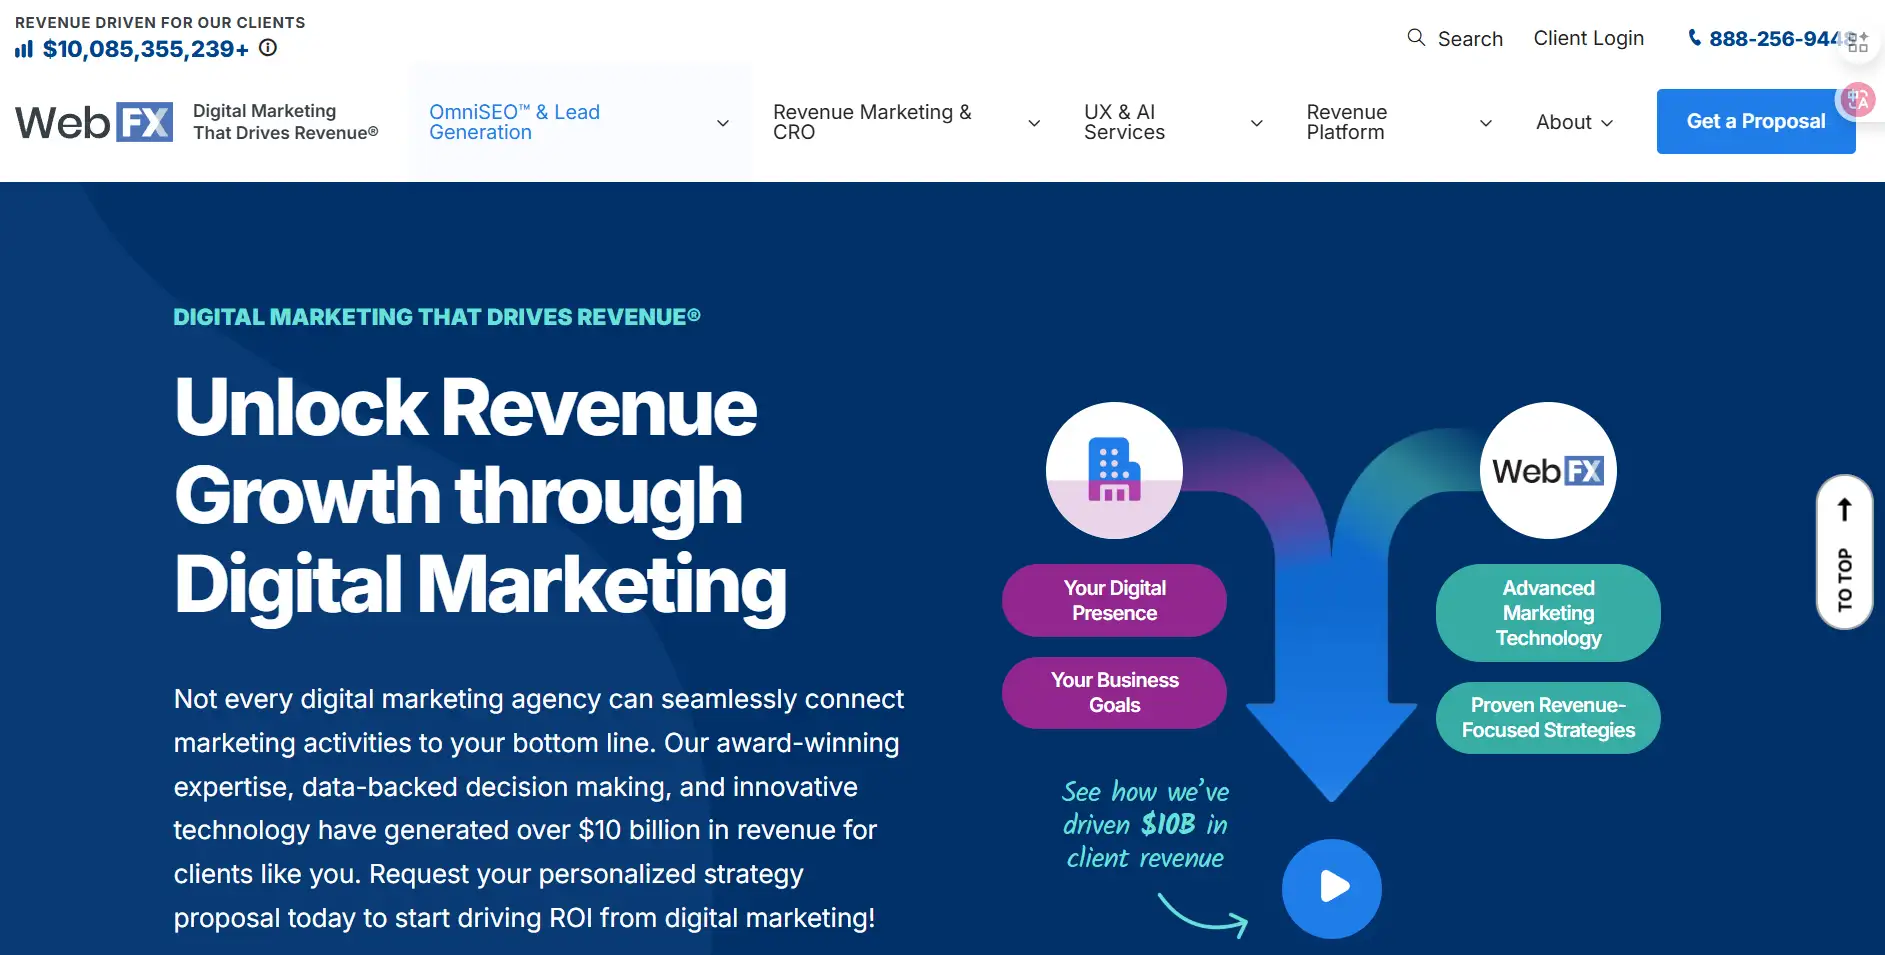
Task: Click 'Digital Marketing That Drives Revenue' tagline in header
Action: [285, 122]
